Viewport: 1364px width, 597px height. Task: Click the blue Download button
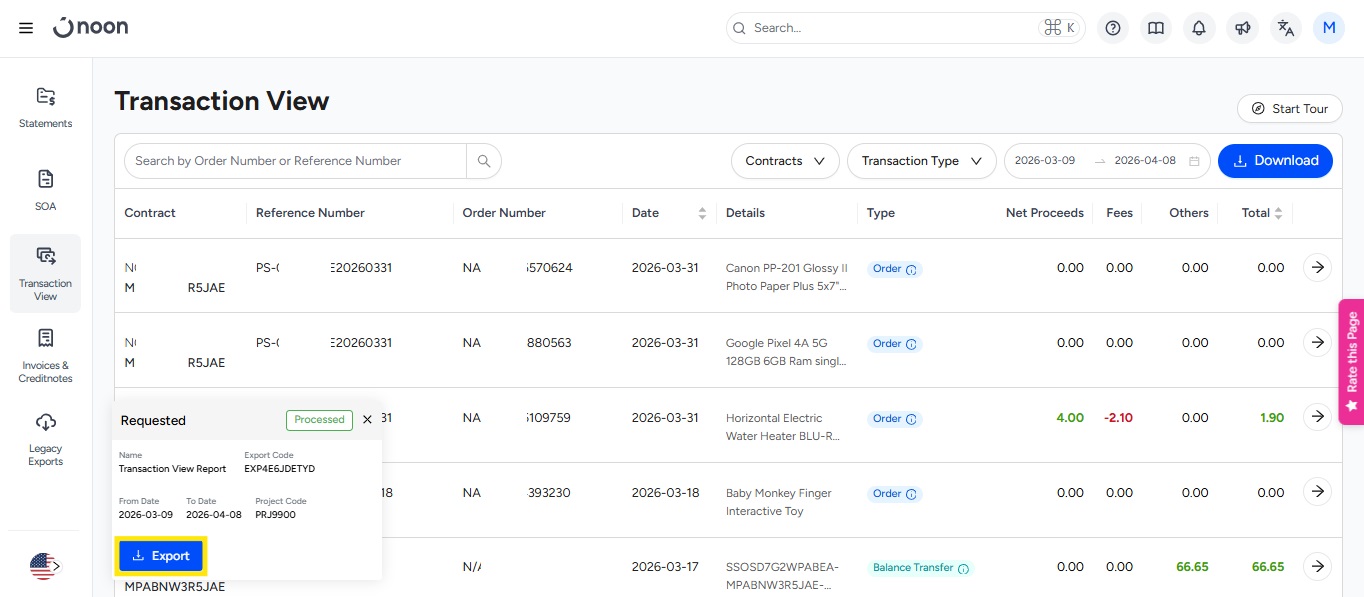[x=1275, y=161]
